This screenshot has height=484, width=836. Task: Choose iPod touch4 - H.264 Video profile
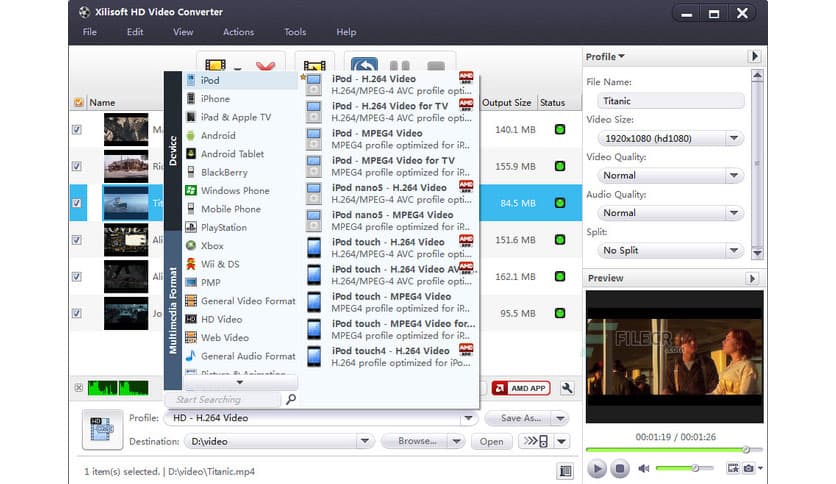[x=391, y=357]
